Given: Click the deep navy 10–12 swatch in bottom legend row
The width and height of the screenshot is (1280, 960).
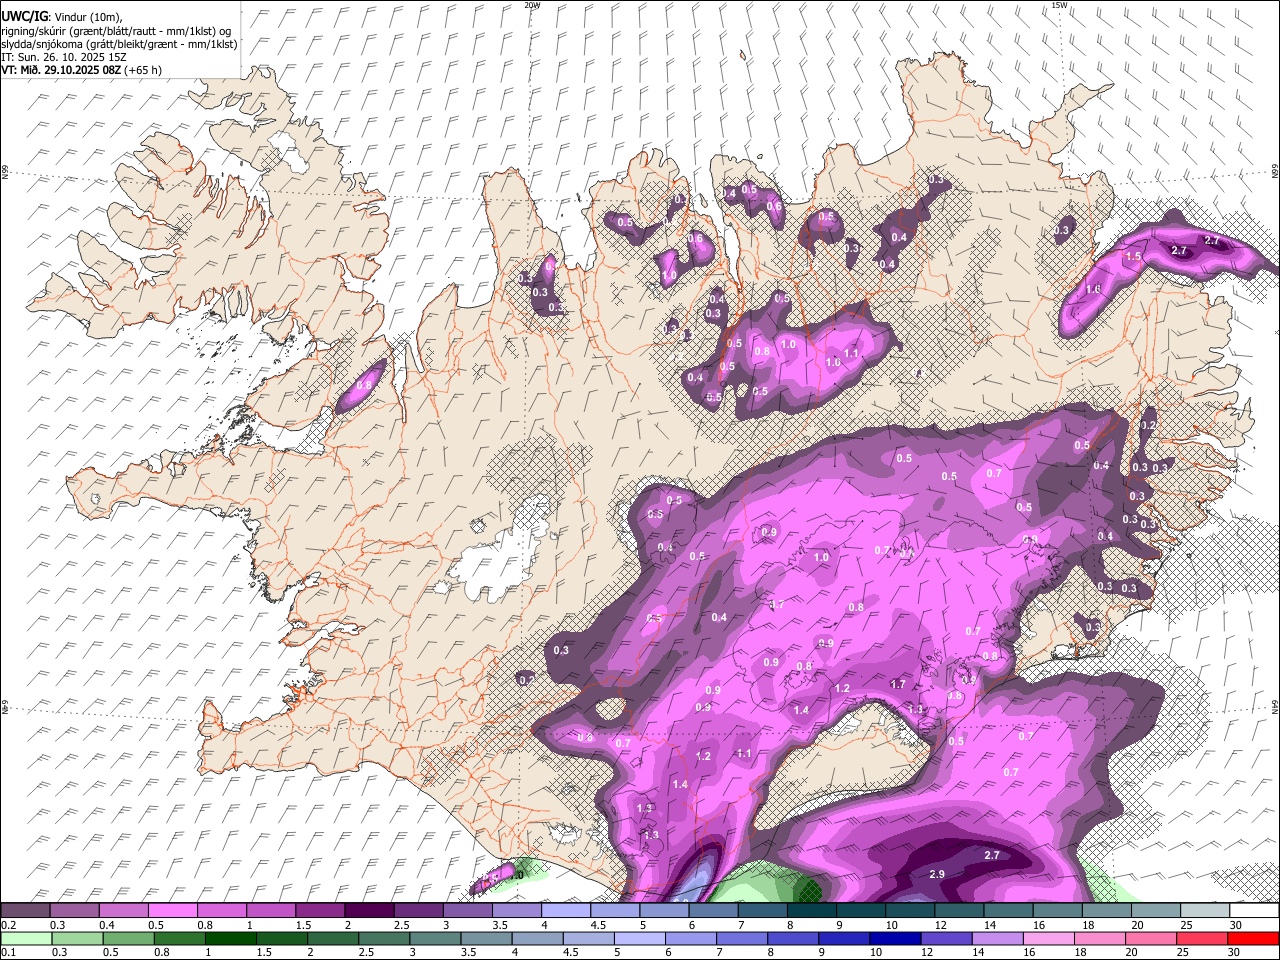Looking at the screenshot, I should coord(894,938).
